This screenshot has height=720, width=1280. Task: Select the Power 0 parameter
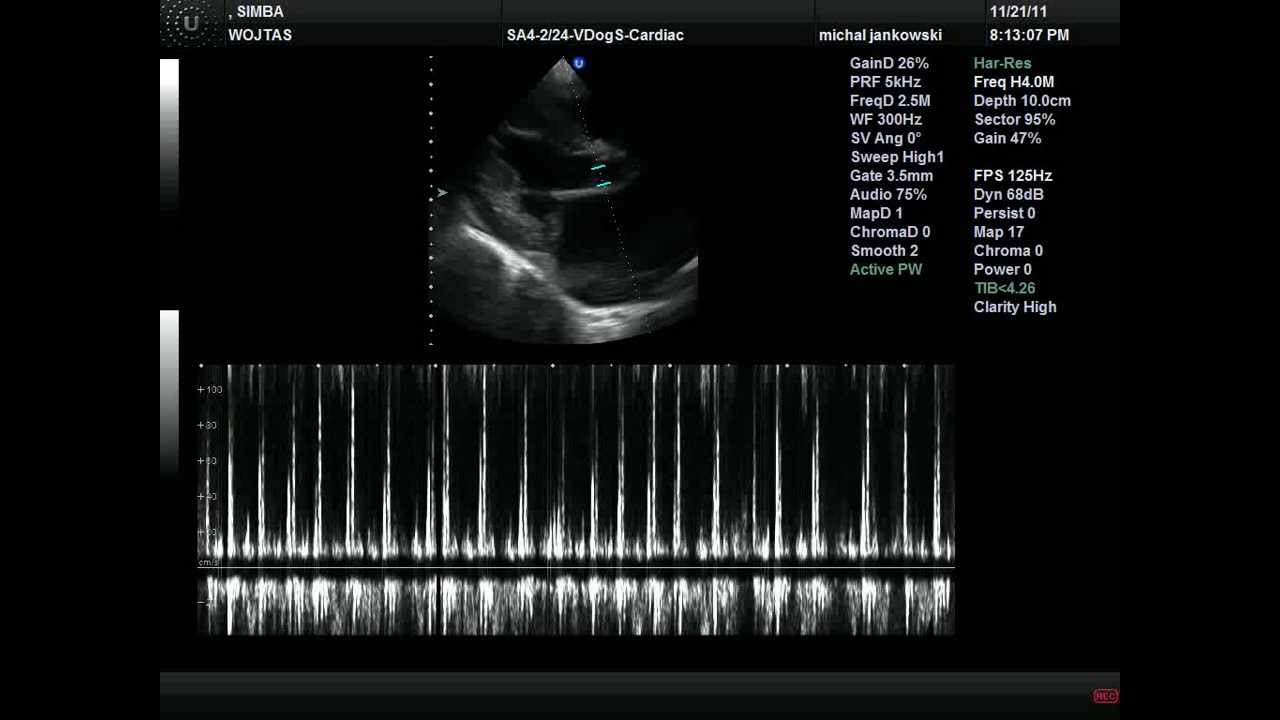click(1003, 270)
